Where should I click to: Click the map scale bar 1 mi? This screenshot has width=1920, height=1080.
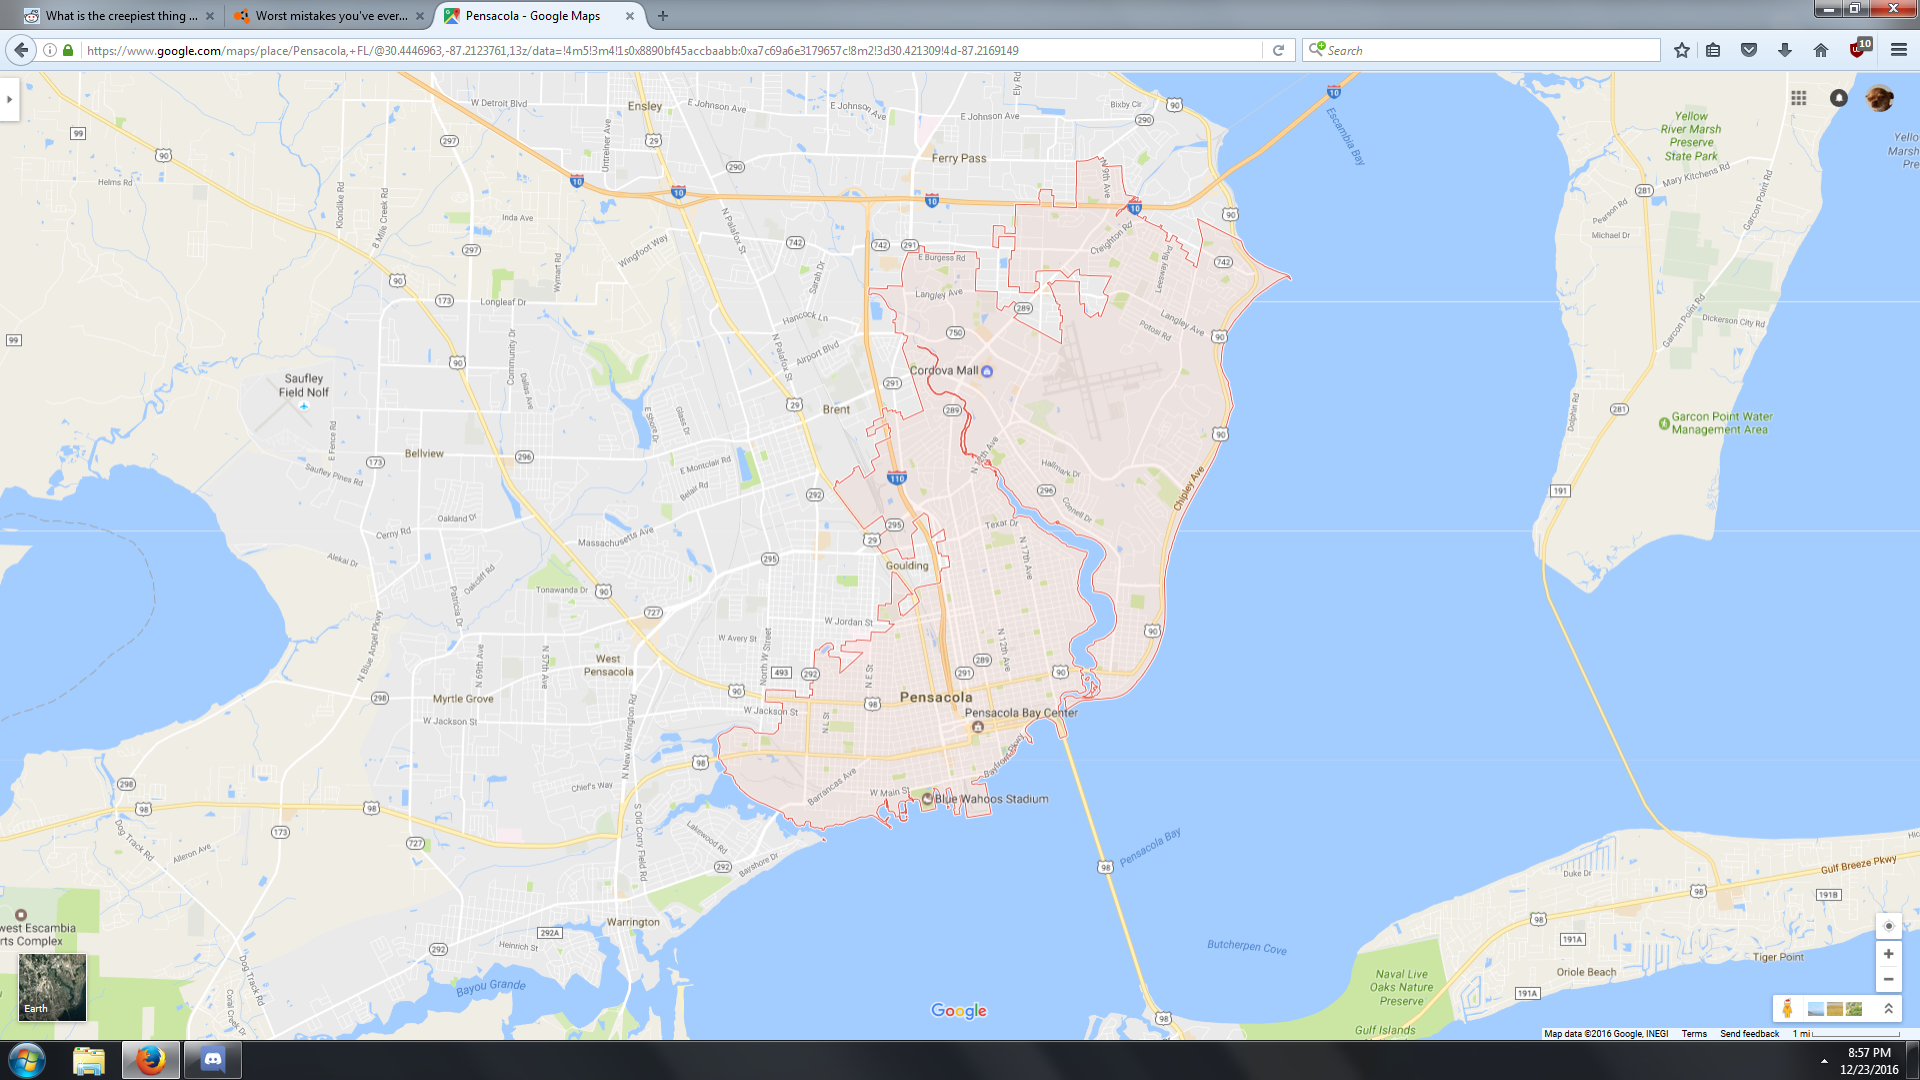pos(1846,1034)
